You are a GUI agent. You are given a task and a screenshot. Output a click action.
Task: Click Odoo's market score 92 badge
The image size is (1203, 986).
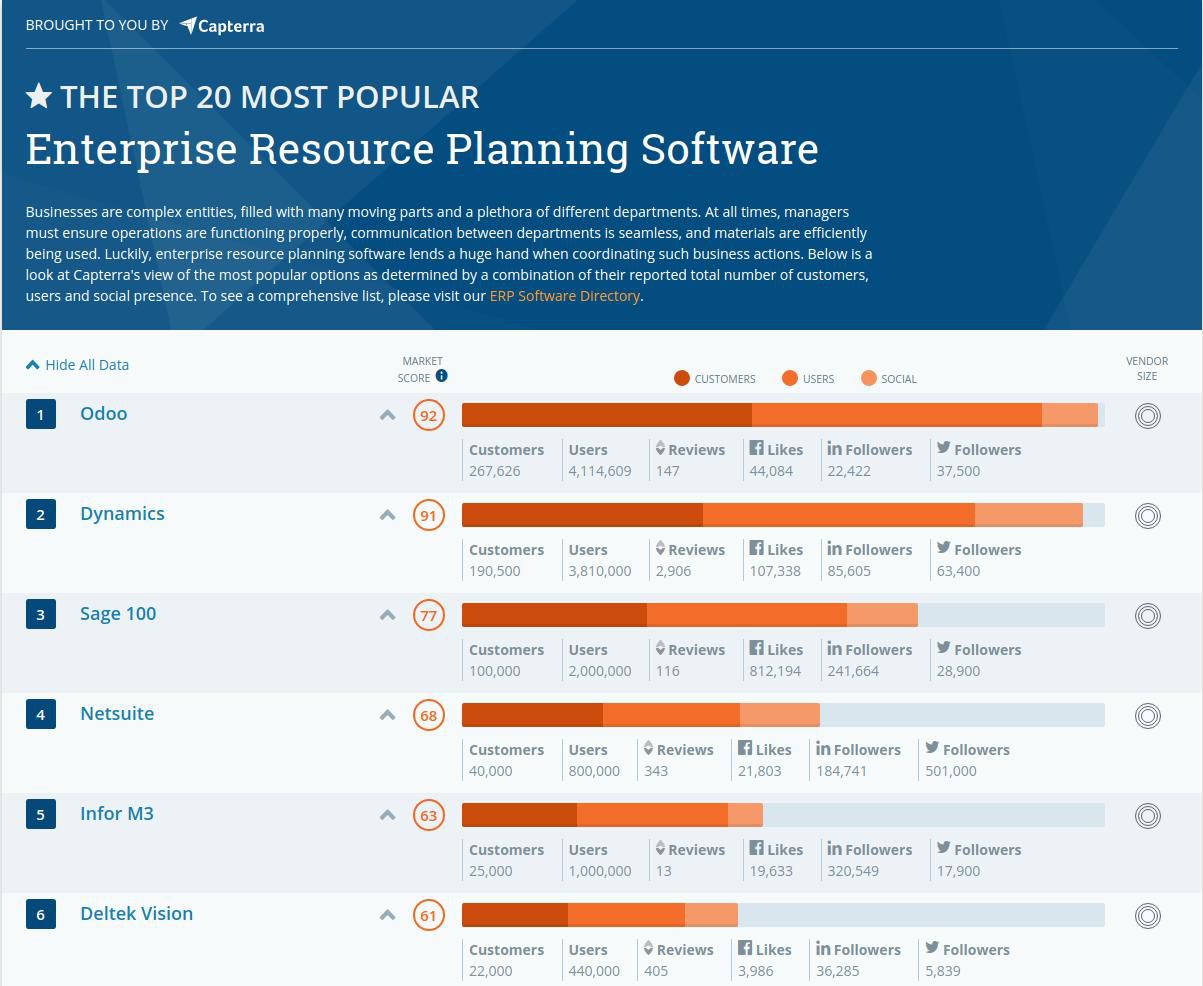tap(429, 415)
